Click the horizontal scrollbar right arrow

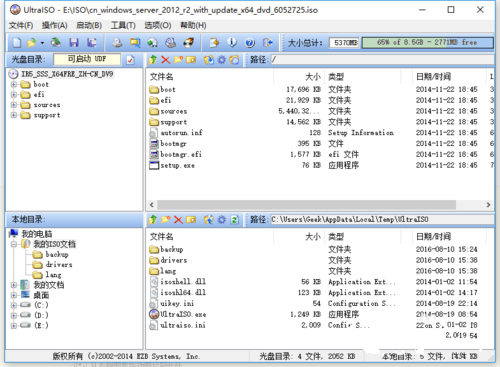click(x=488, y=204)
